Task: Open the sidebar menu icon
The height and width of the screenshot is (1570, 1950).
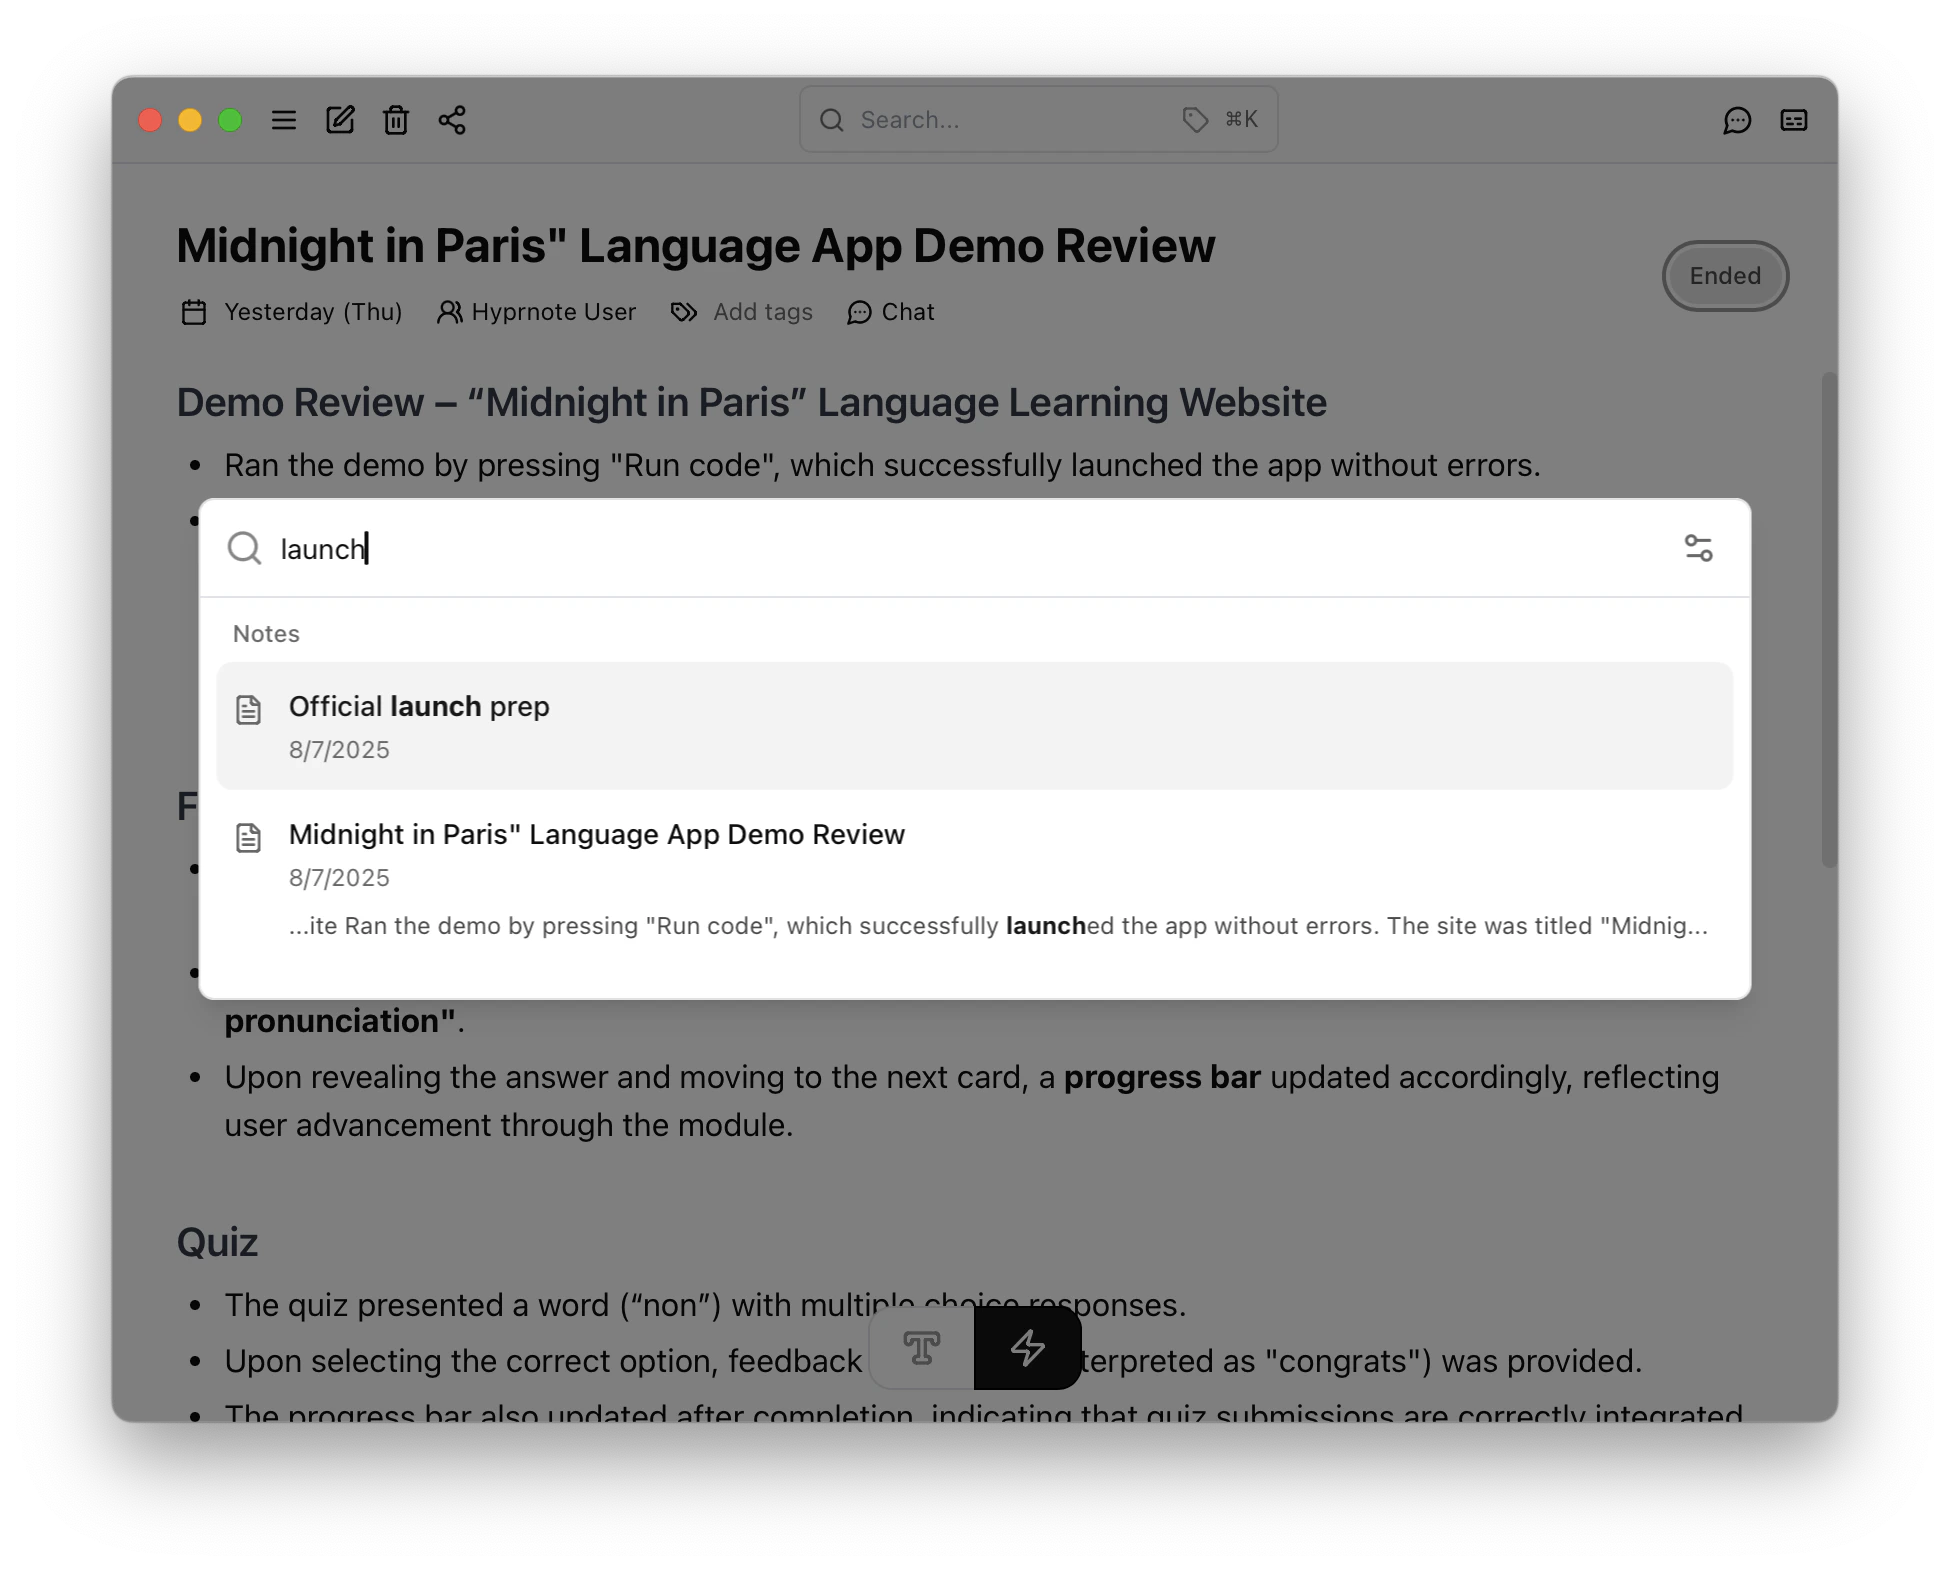Action: pyautogui.click(x=284, y=120)
